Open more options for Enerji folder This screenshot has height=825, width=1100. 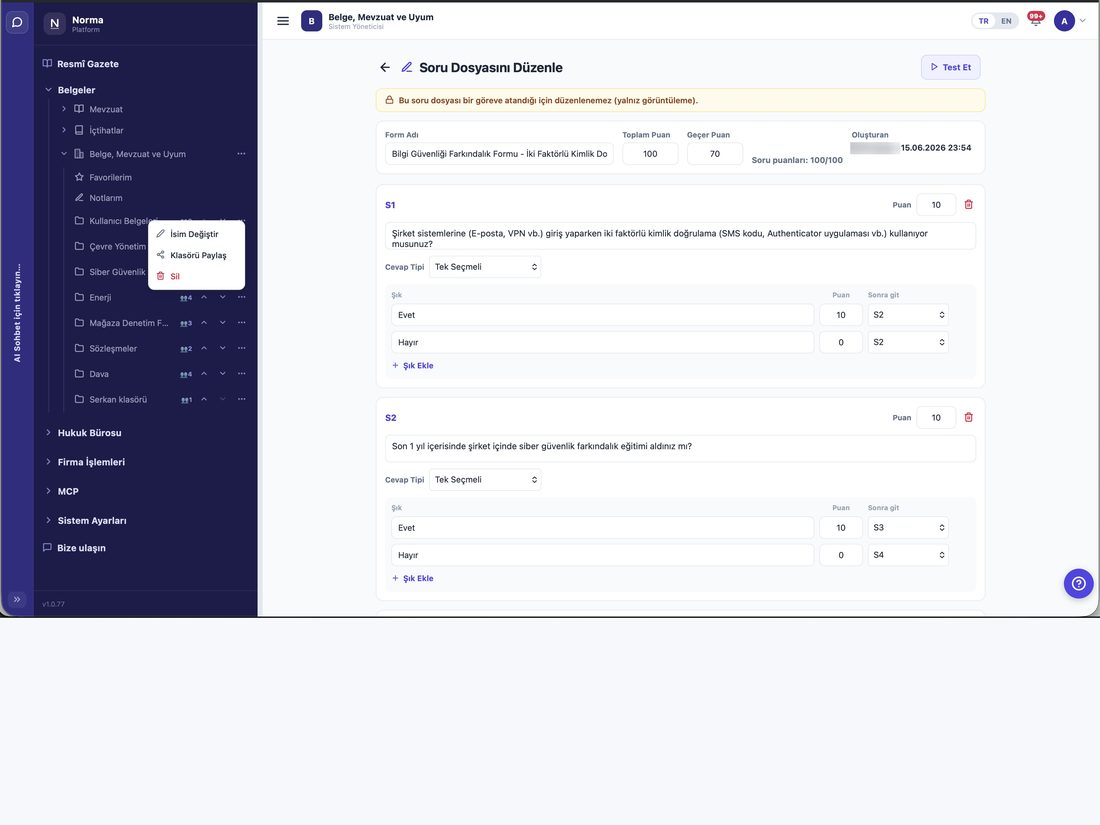241,297
